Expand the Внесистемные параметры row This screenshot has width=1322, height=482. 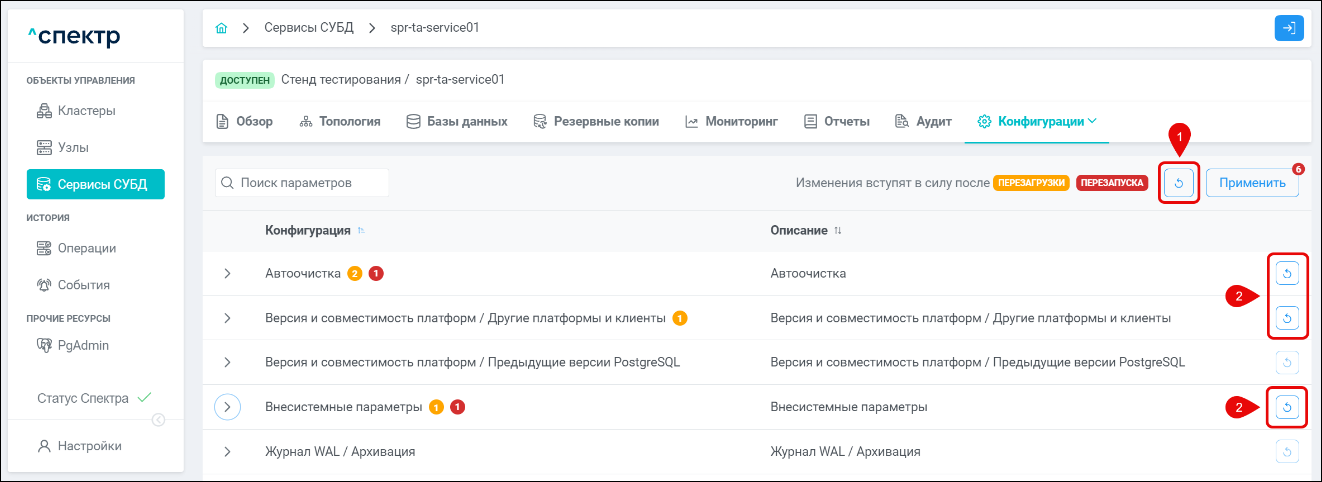pyautogui.click(x=228, y=407)
